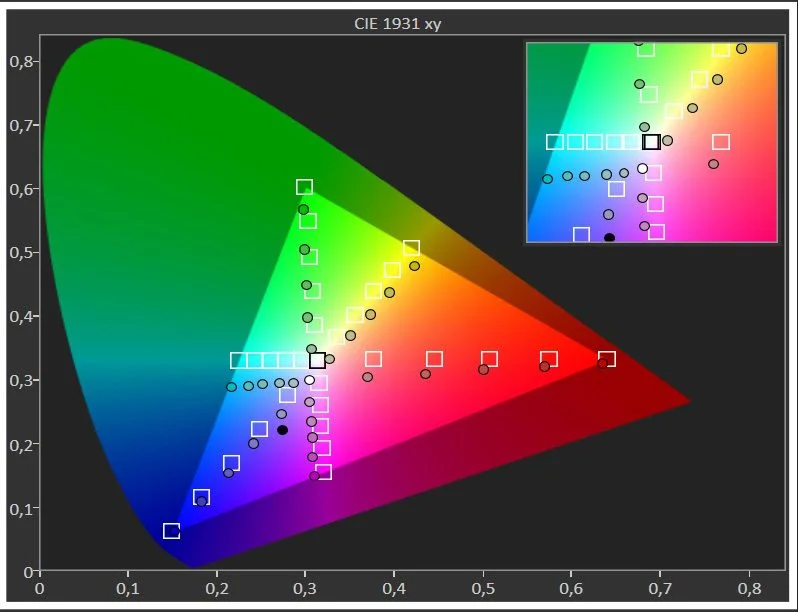
Task: Click the green primary target square at top
Action: pos(304,187)
